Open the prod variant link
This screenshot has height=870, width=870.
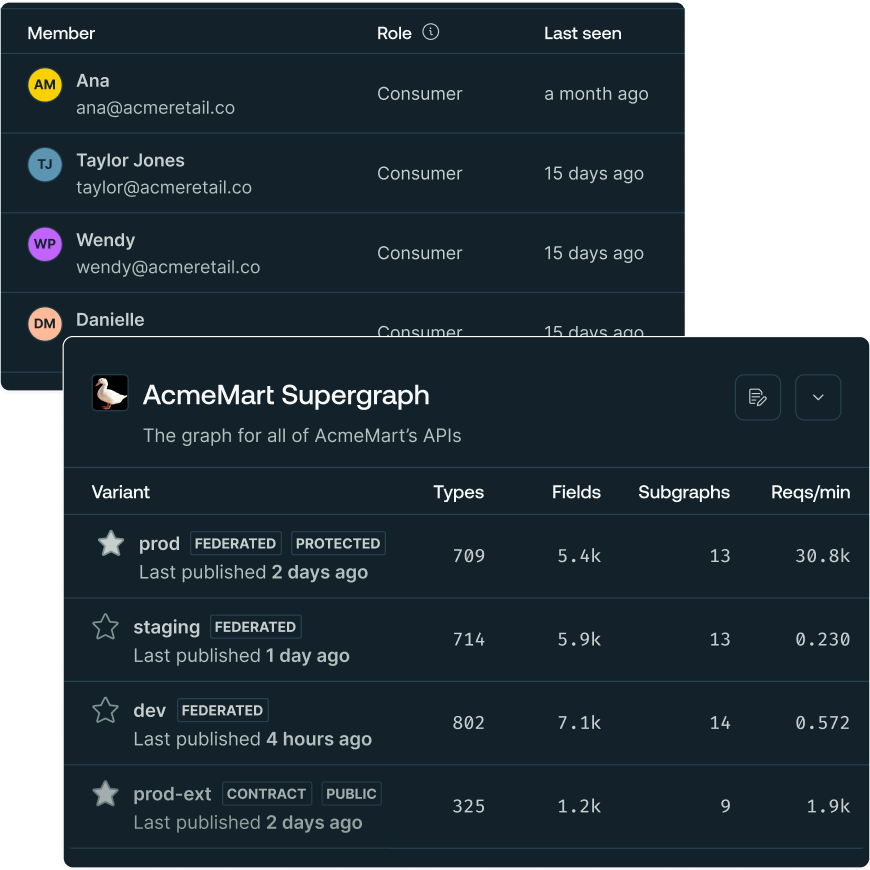pos(159,543)
